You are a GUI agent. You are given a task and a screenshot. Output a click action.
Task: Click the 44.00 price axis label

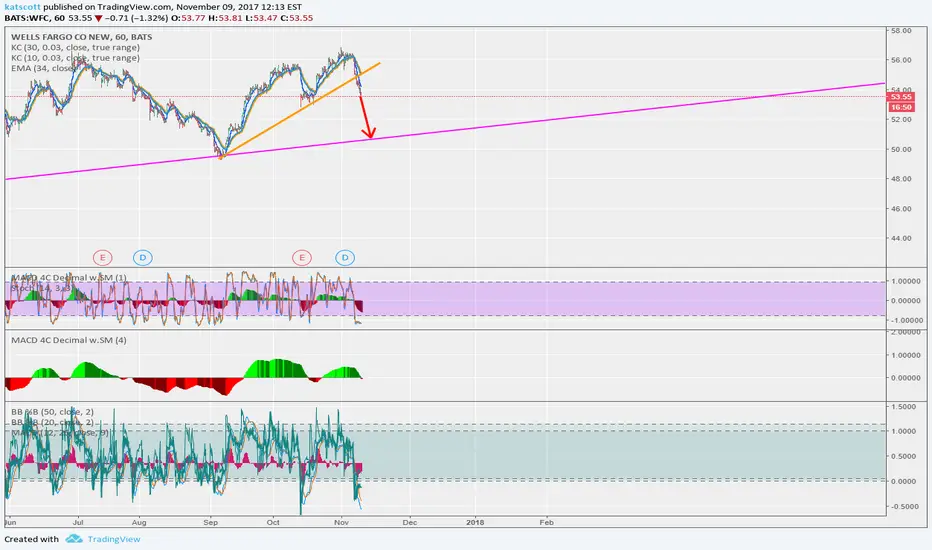(901, 238)
